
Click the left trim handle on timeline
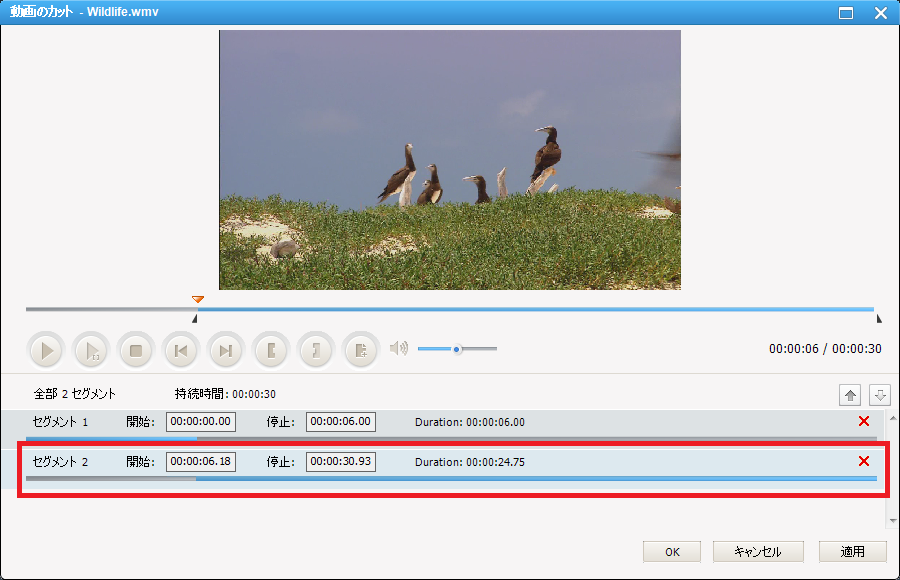tap(195, 318)
